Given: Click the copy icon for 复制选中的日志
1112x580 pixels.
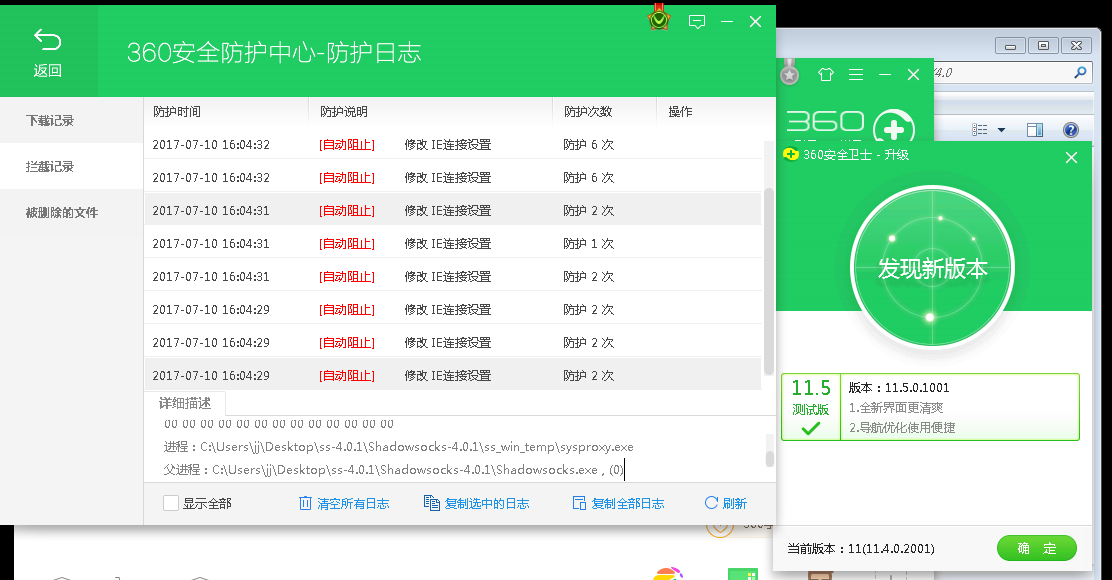Looking at the screenshot, I should tap(431, 503).
